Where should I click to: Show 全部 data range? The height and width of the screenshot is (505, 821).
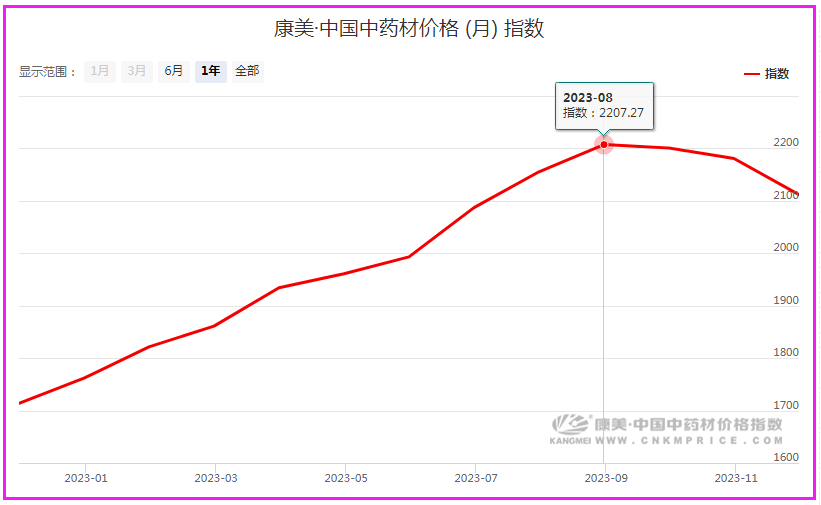pos(247,71)
